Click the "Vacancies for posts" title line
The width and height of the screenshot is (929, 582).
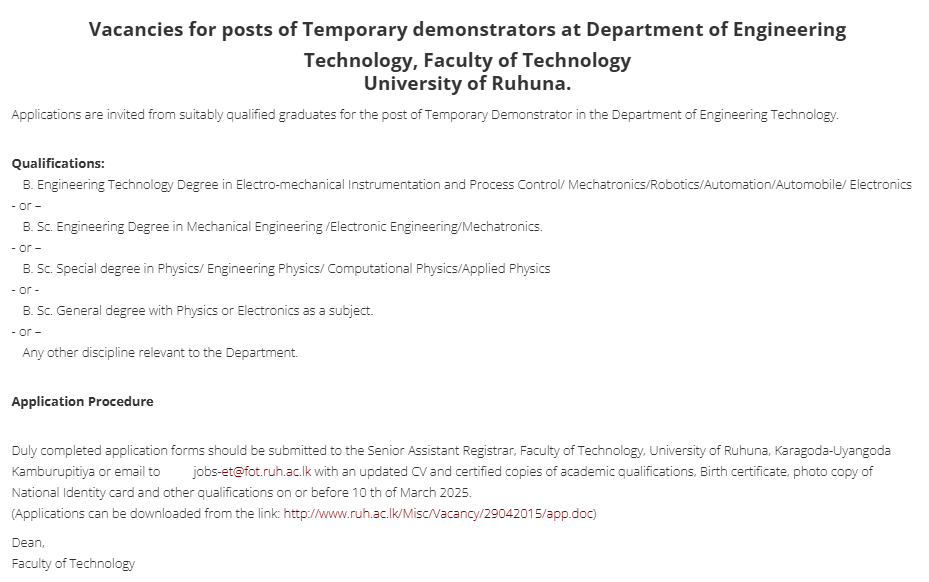click(x=467, y=30)
